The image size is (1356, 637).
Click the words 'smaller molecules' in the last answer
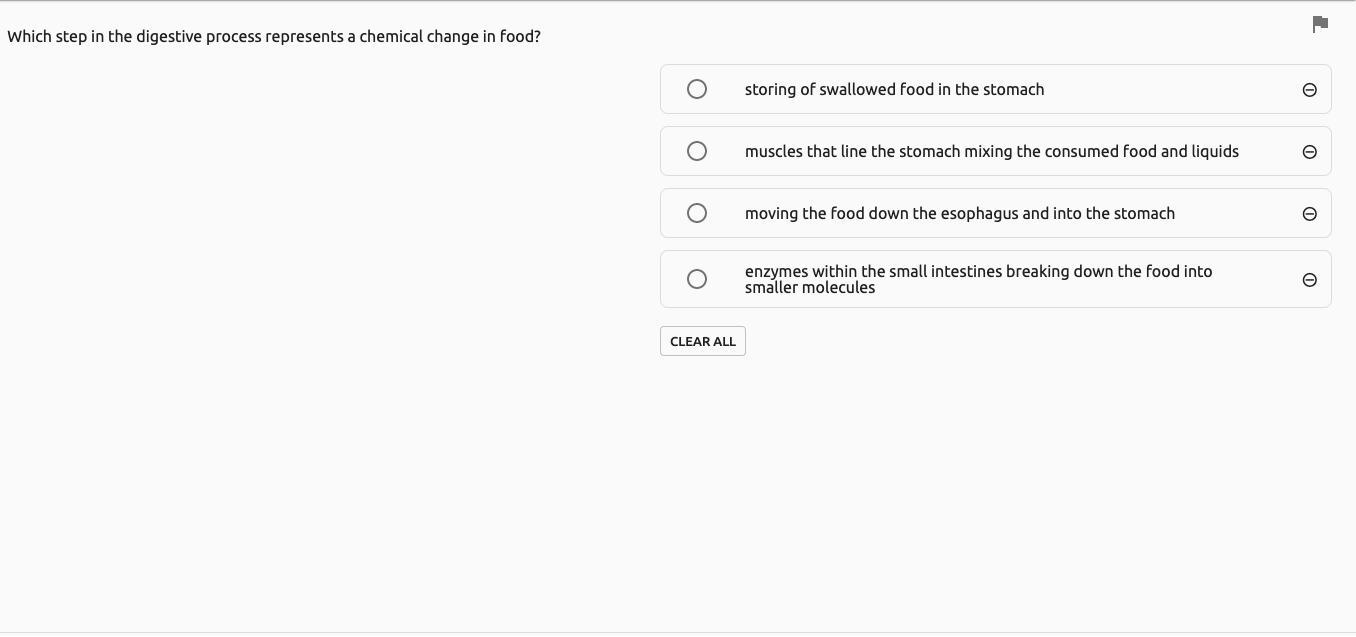coord(809,288)
